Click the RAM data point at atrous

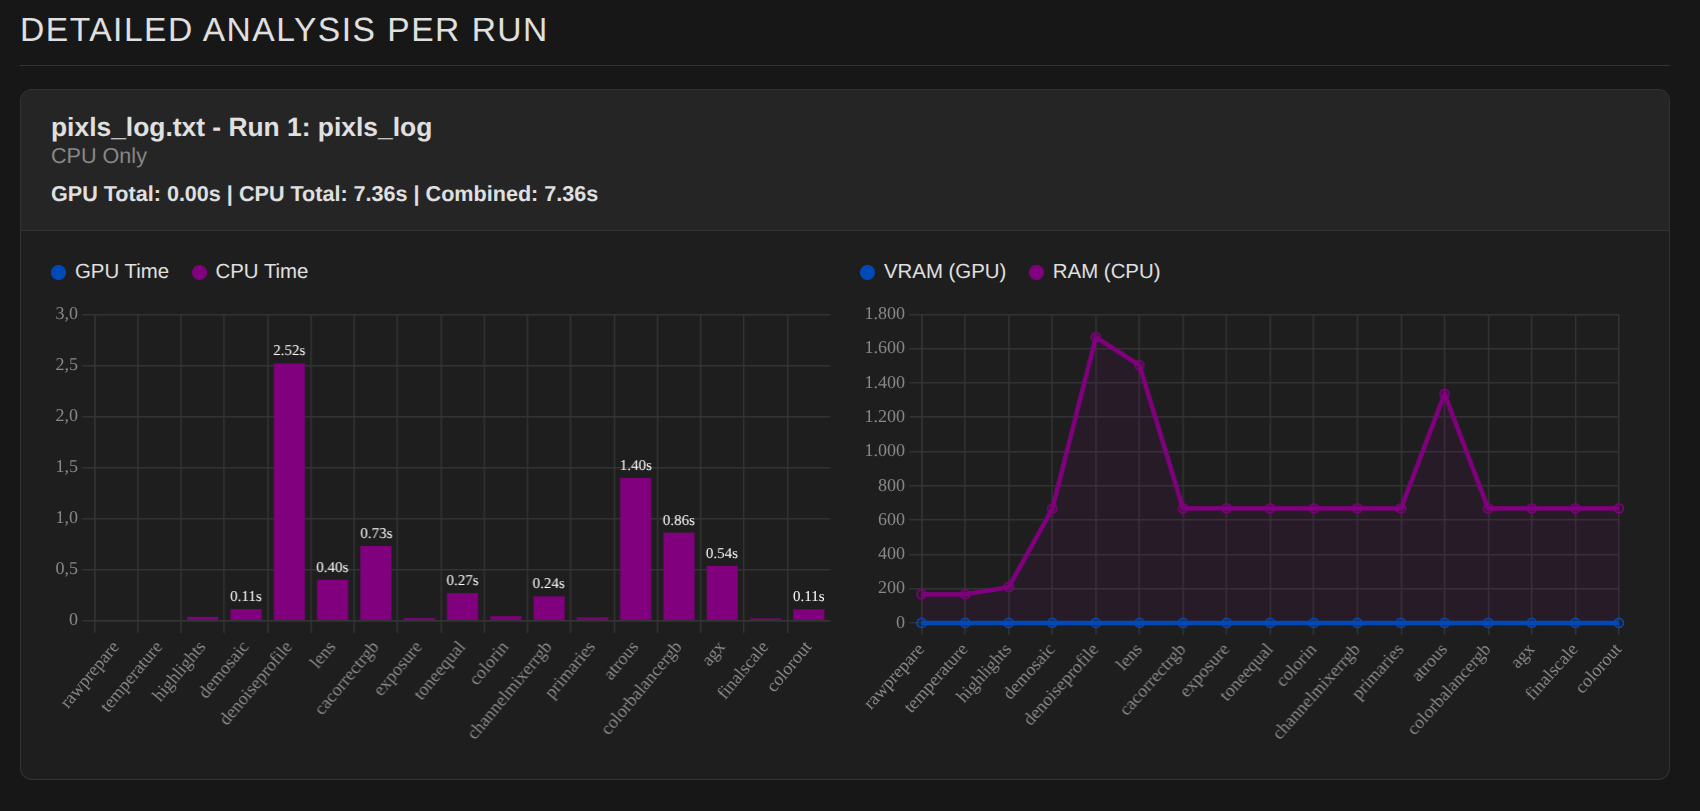(1444, 394)
